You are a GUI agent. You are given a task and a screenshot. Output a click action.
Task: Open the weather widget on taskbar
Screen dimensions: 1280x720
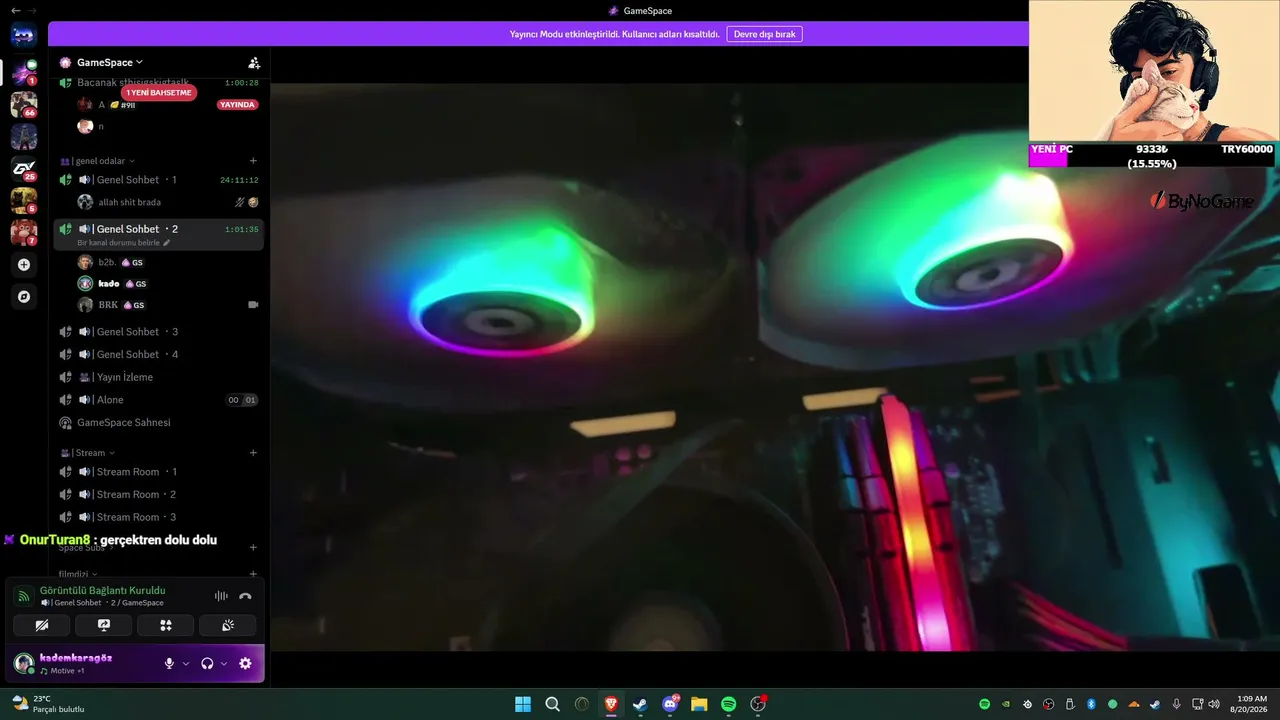click(x=48, y=704)
